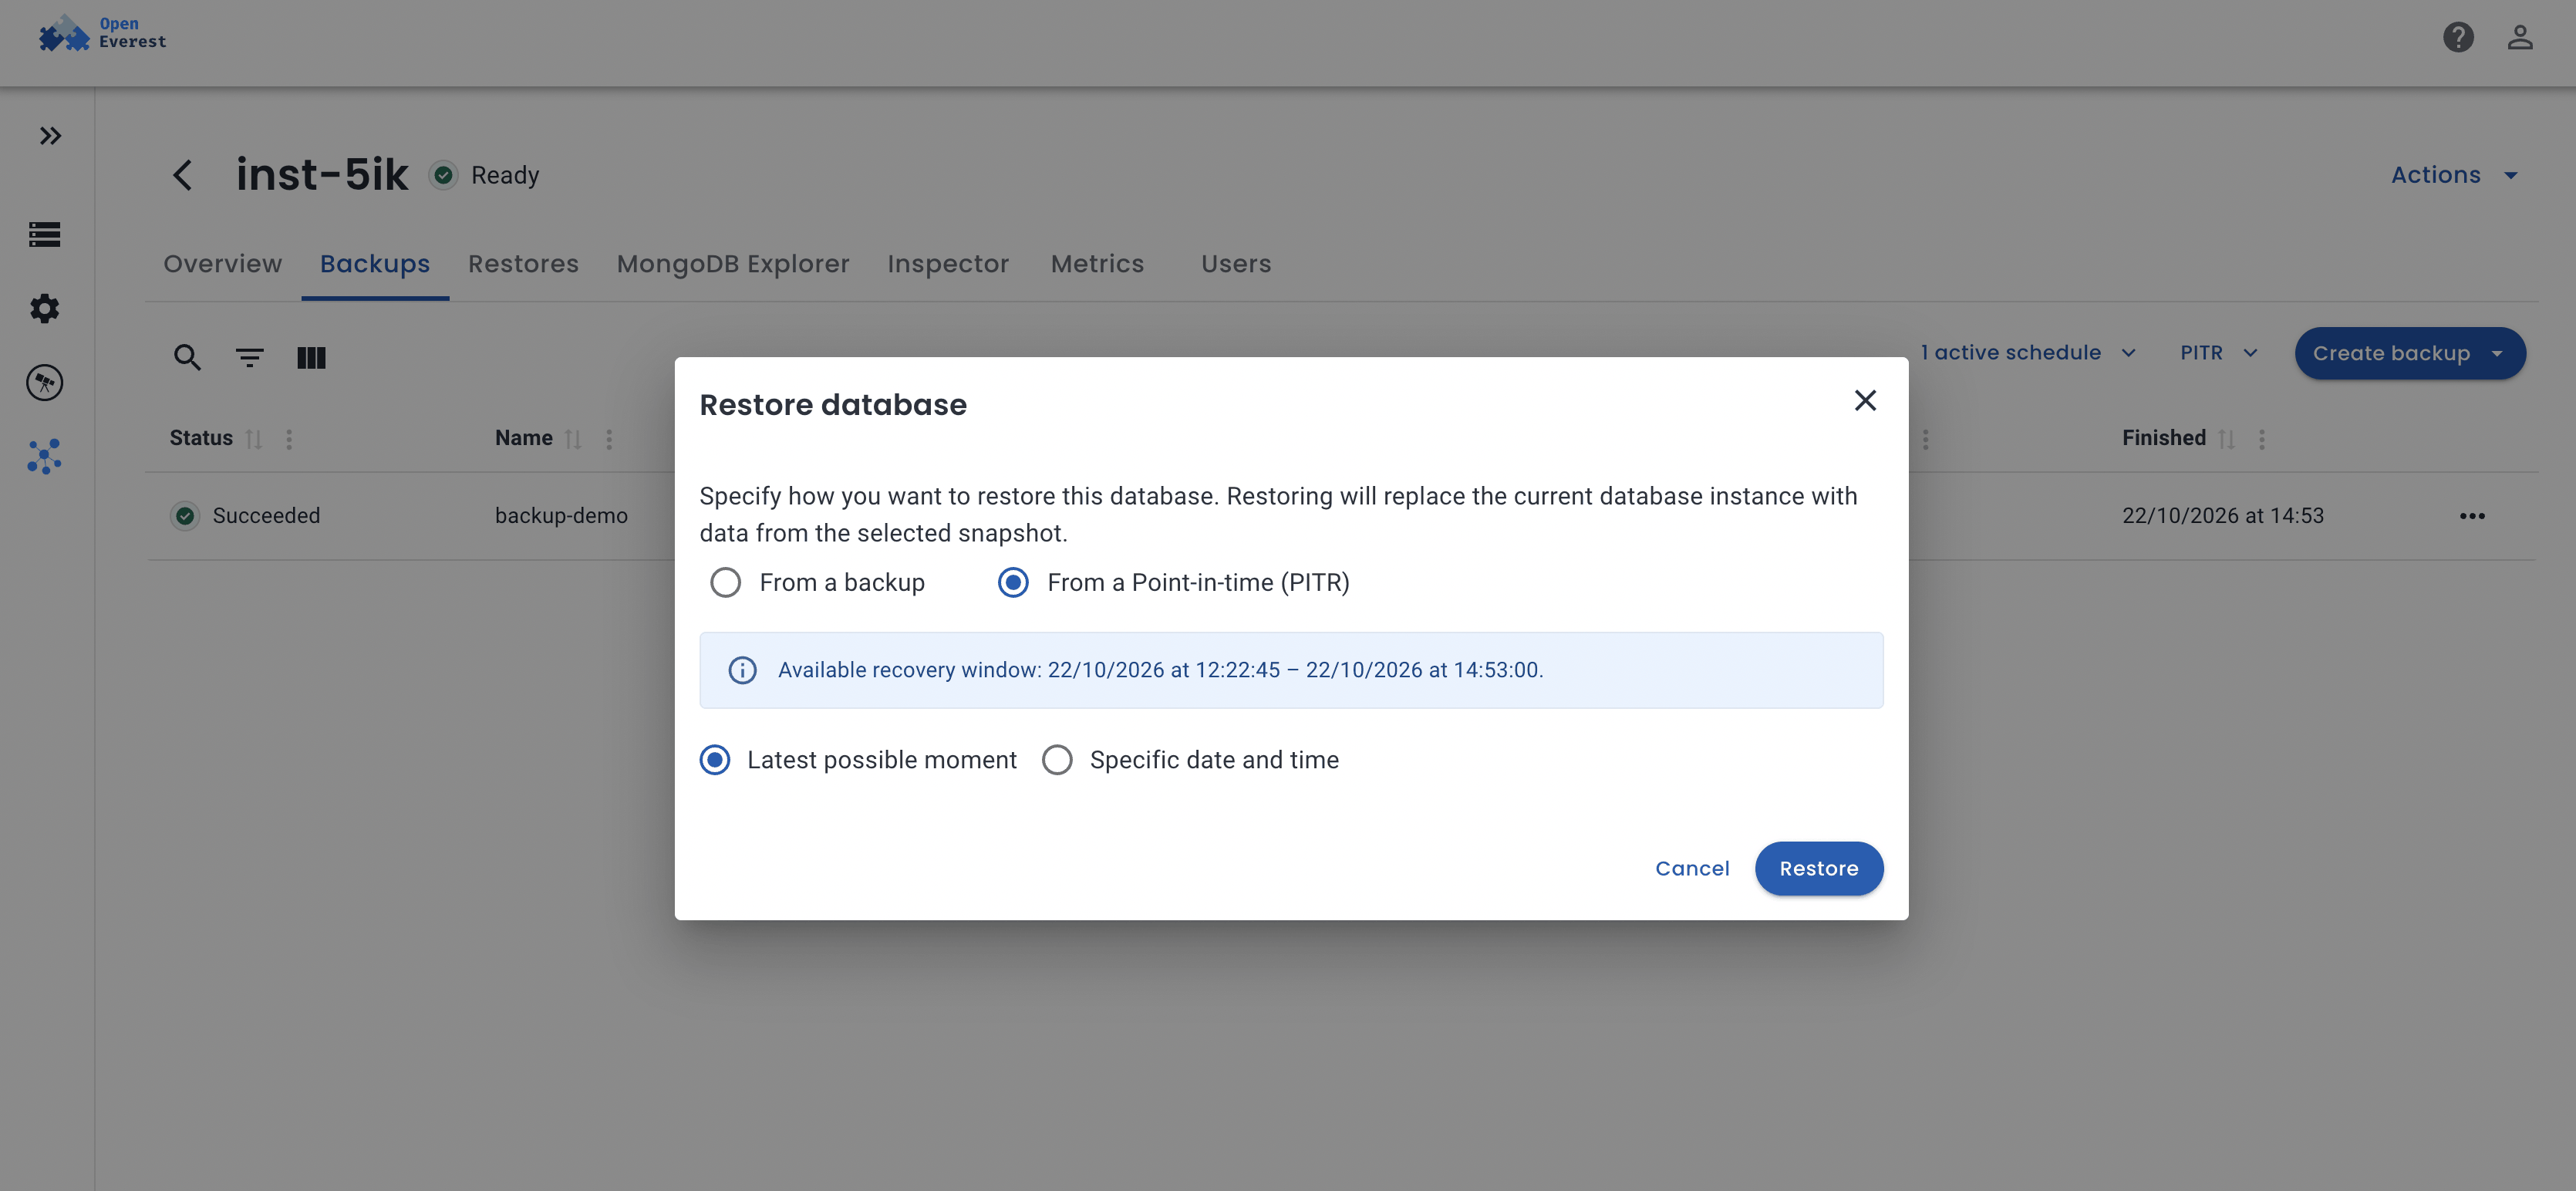Select From a Point-in-time (PITR) option
2576x1191 pixels.
(1173, 583)
